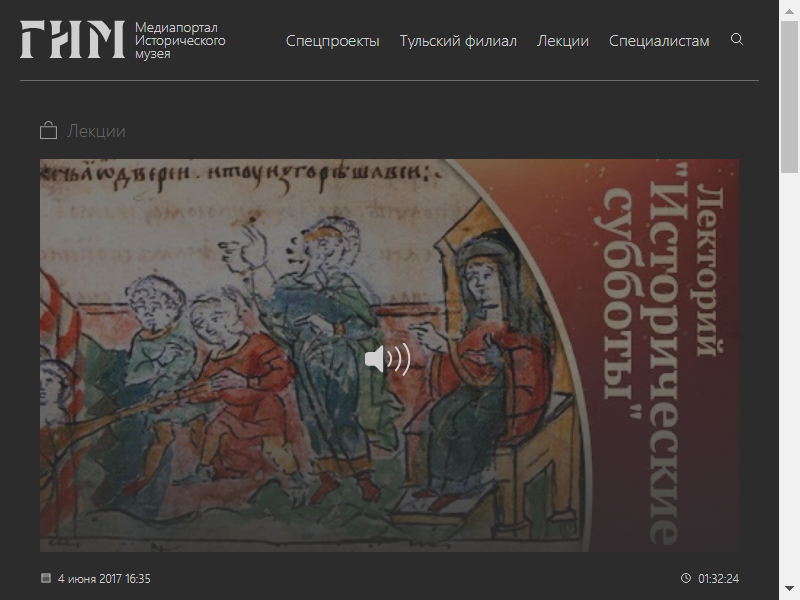Open search with the magnifier icon
This screenshot has width=800, height=600.
point(737,40)
